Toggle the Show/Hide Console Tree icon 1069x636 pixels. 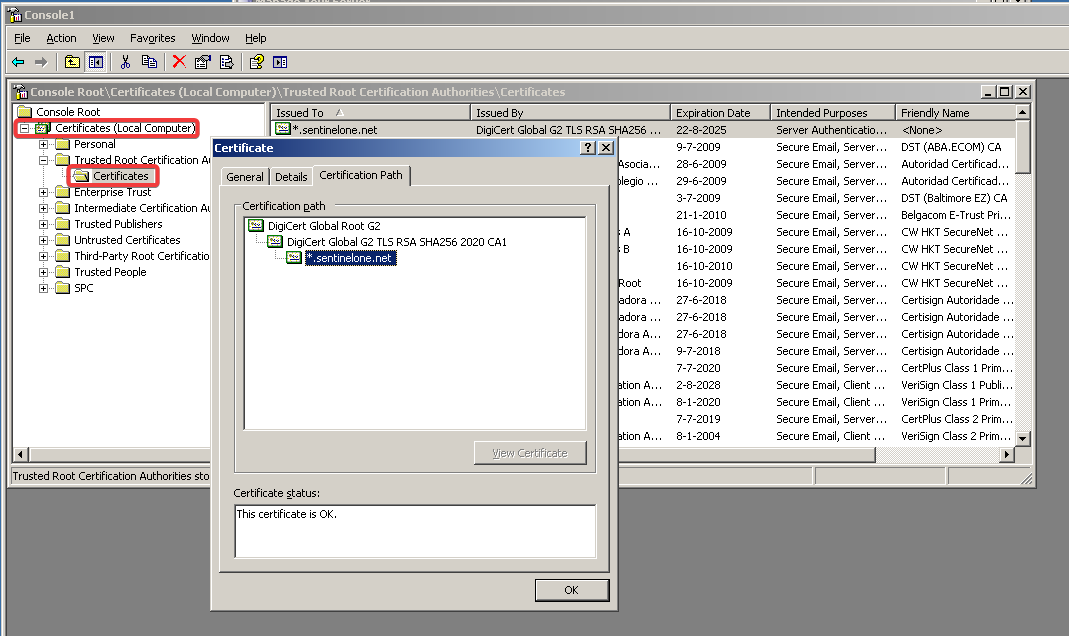(x=95, y=62)
